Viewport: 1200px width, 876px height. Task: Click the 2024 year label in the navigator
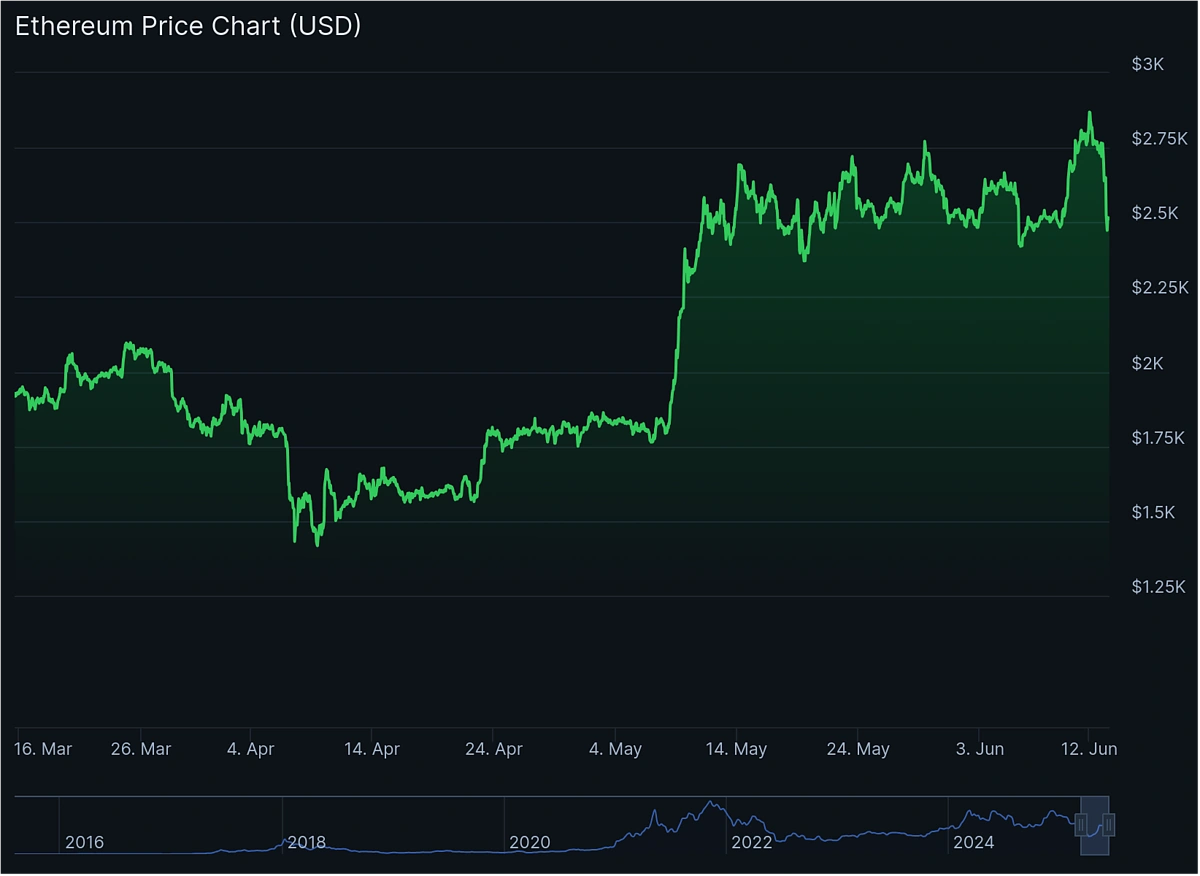coord(975,843)
